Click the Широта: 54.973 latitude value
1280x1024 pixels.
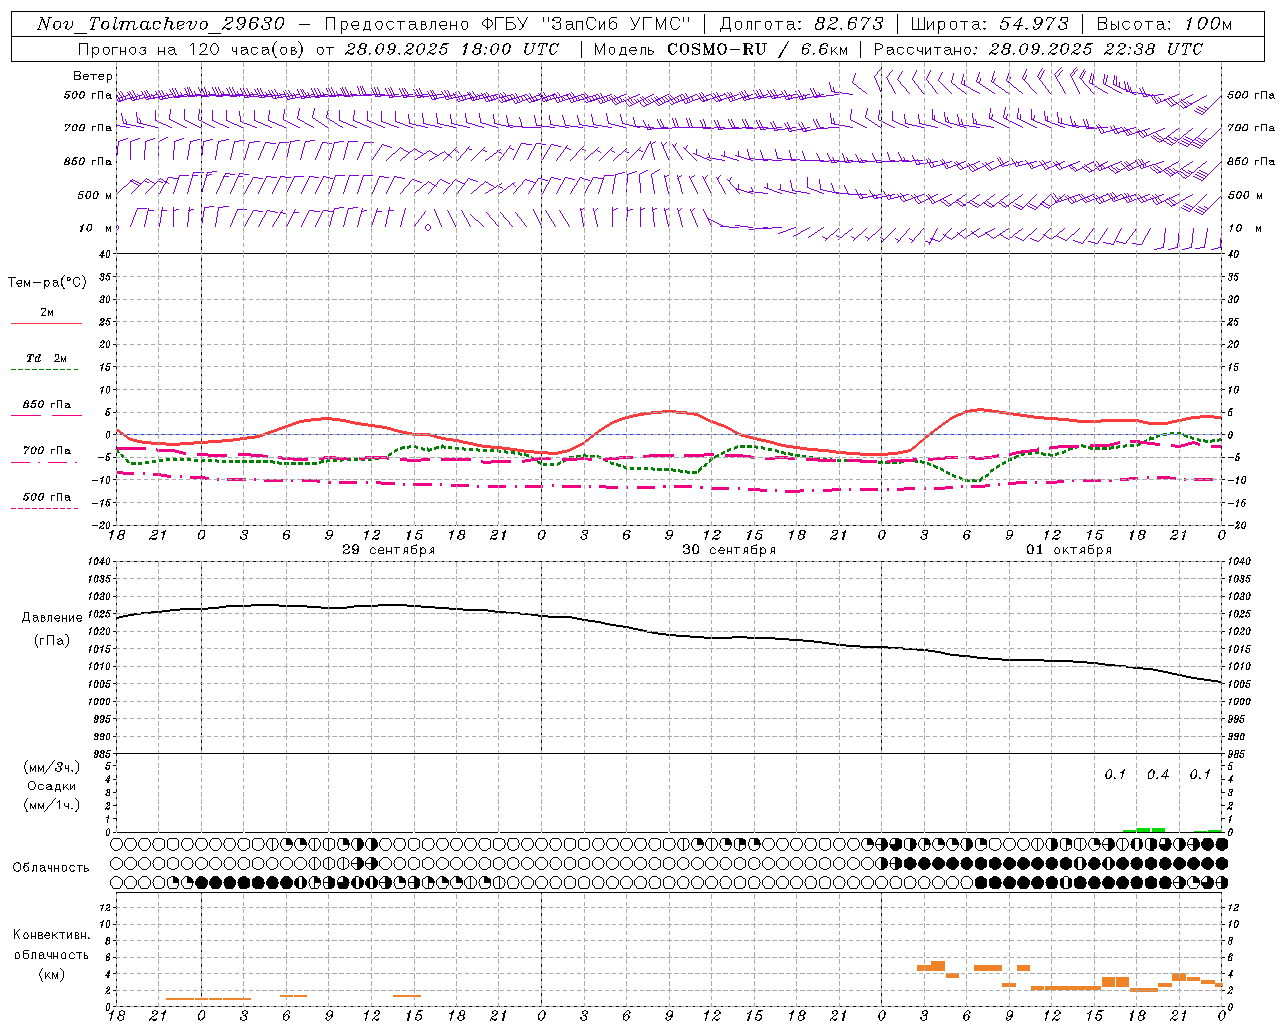click(x=990, y=24)
